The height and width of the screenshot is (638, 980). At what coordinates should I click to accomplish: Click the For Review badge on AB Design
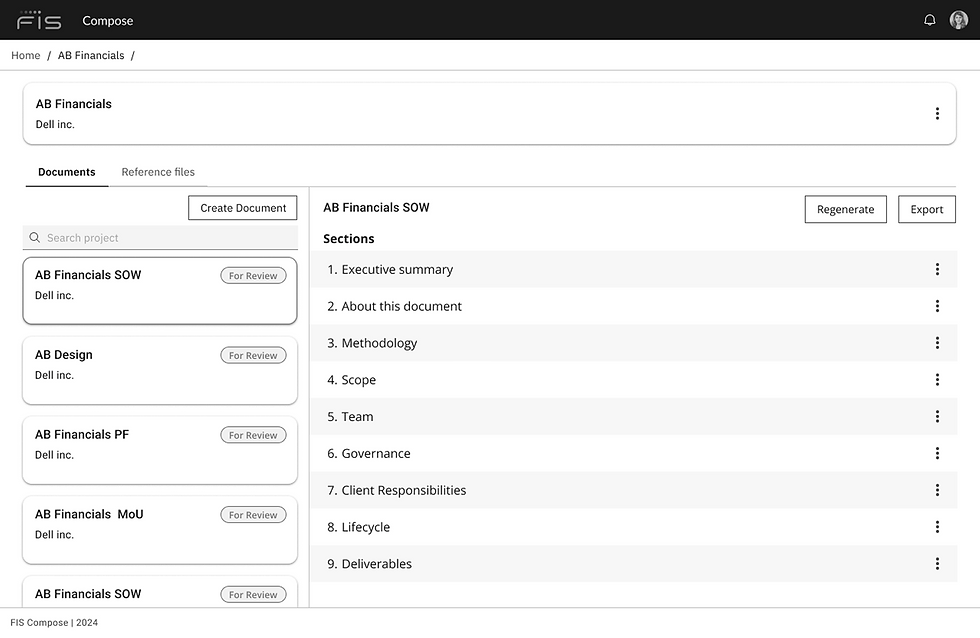pyautogui.click(x=253, y=355)
